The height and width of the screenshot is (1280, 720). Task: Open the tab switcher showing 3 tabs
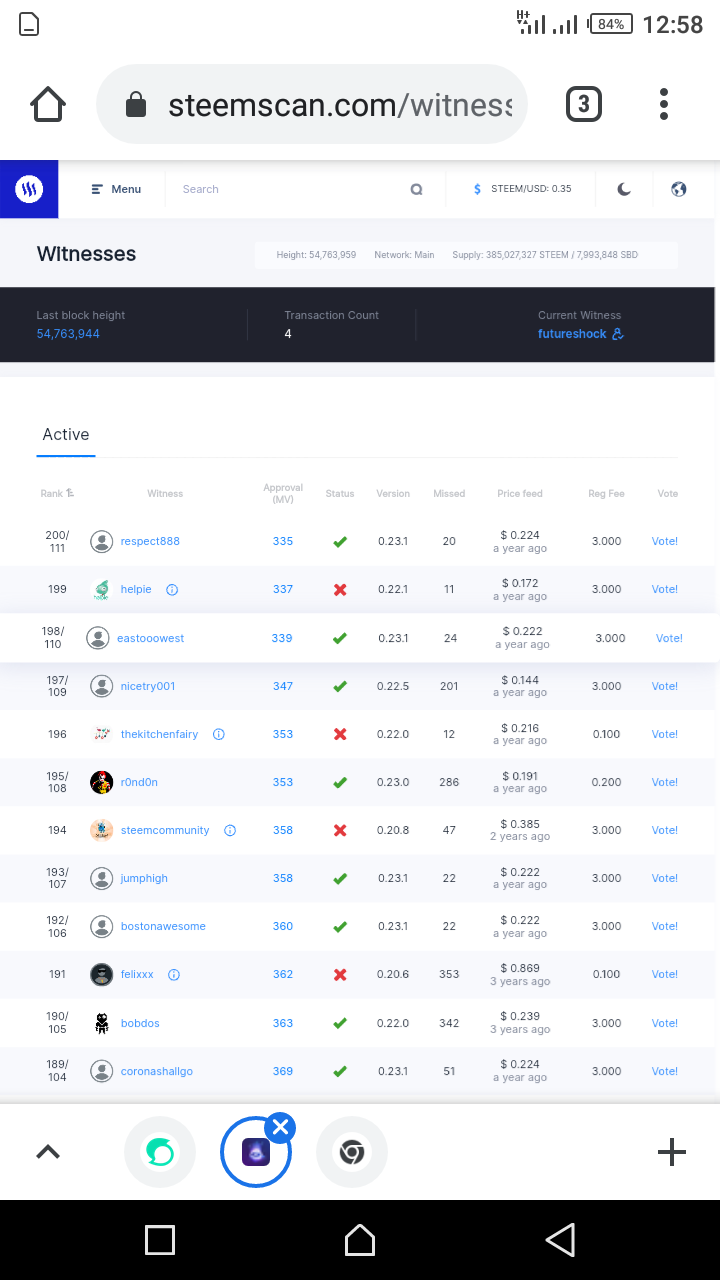pos(584,104)
